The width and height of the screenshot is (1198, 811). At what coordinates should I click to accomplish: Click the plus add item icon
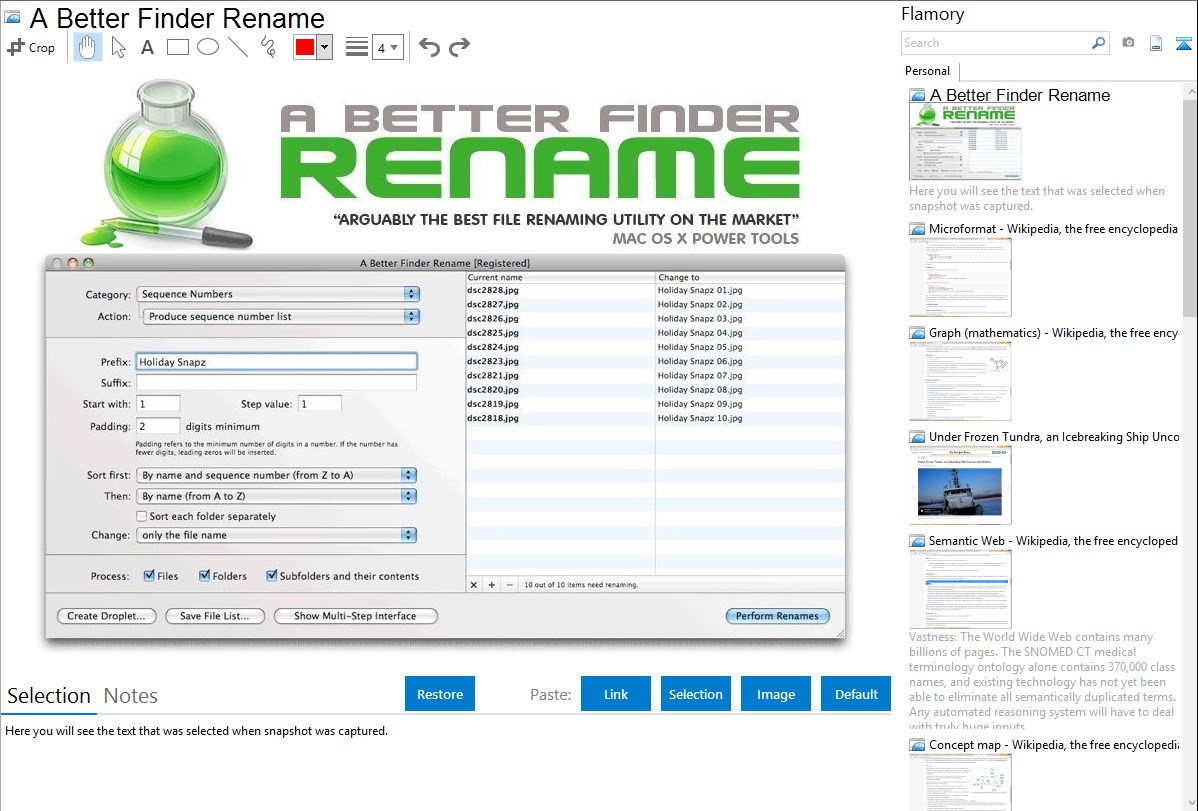(491, 585)
